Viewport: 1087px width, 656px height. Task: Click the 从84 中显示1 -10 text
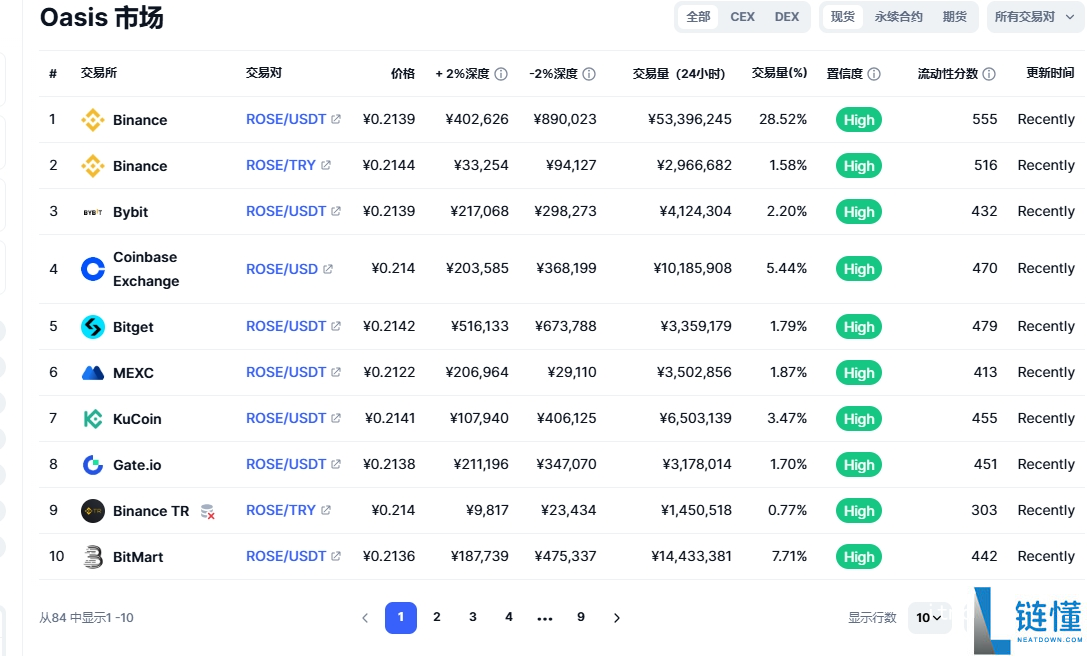(x=87, y=618)
